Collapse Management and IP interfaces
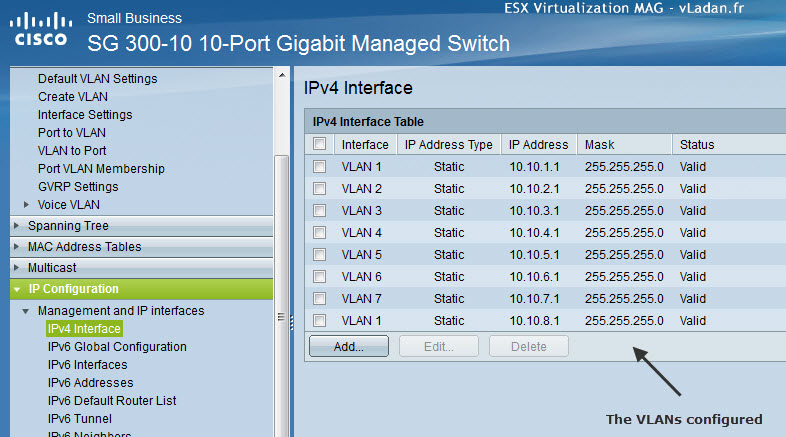The width and height of the screenshot is (786, 437). [x=26, y=311]
